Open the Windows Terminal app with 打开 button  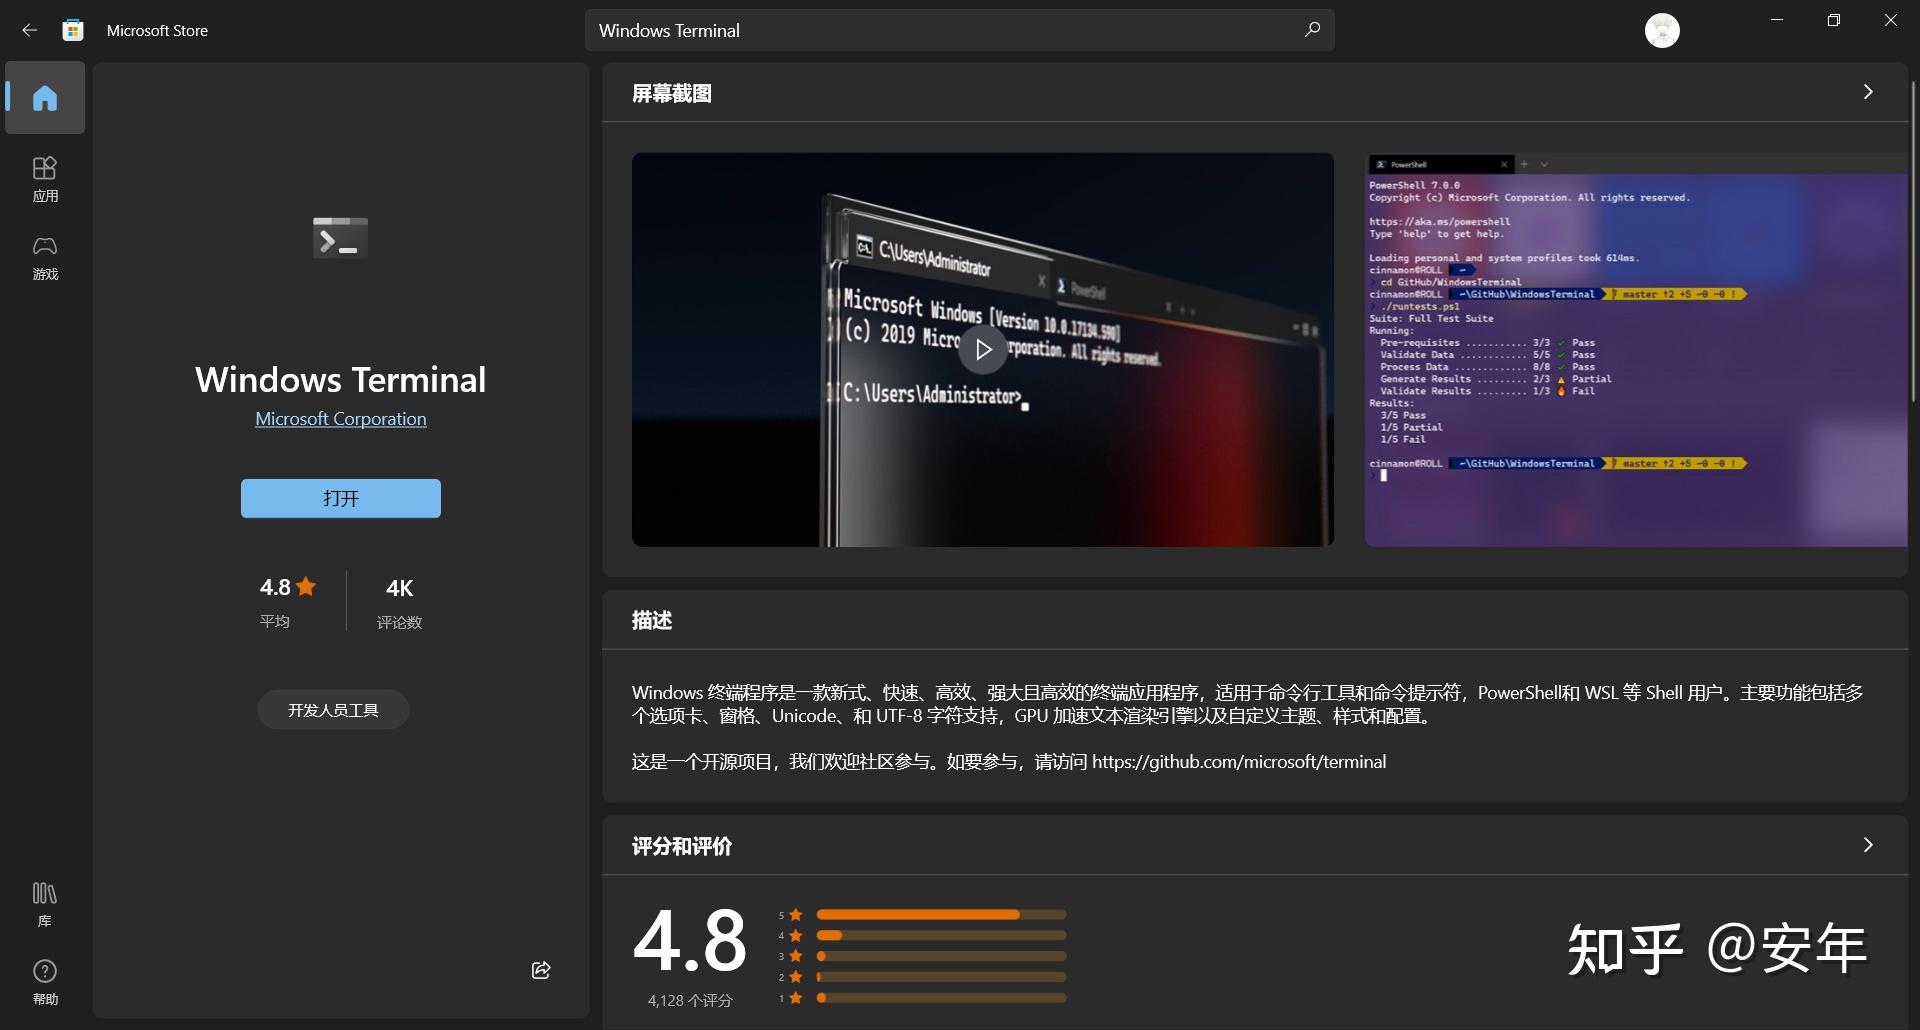340,498
